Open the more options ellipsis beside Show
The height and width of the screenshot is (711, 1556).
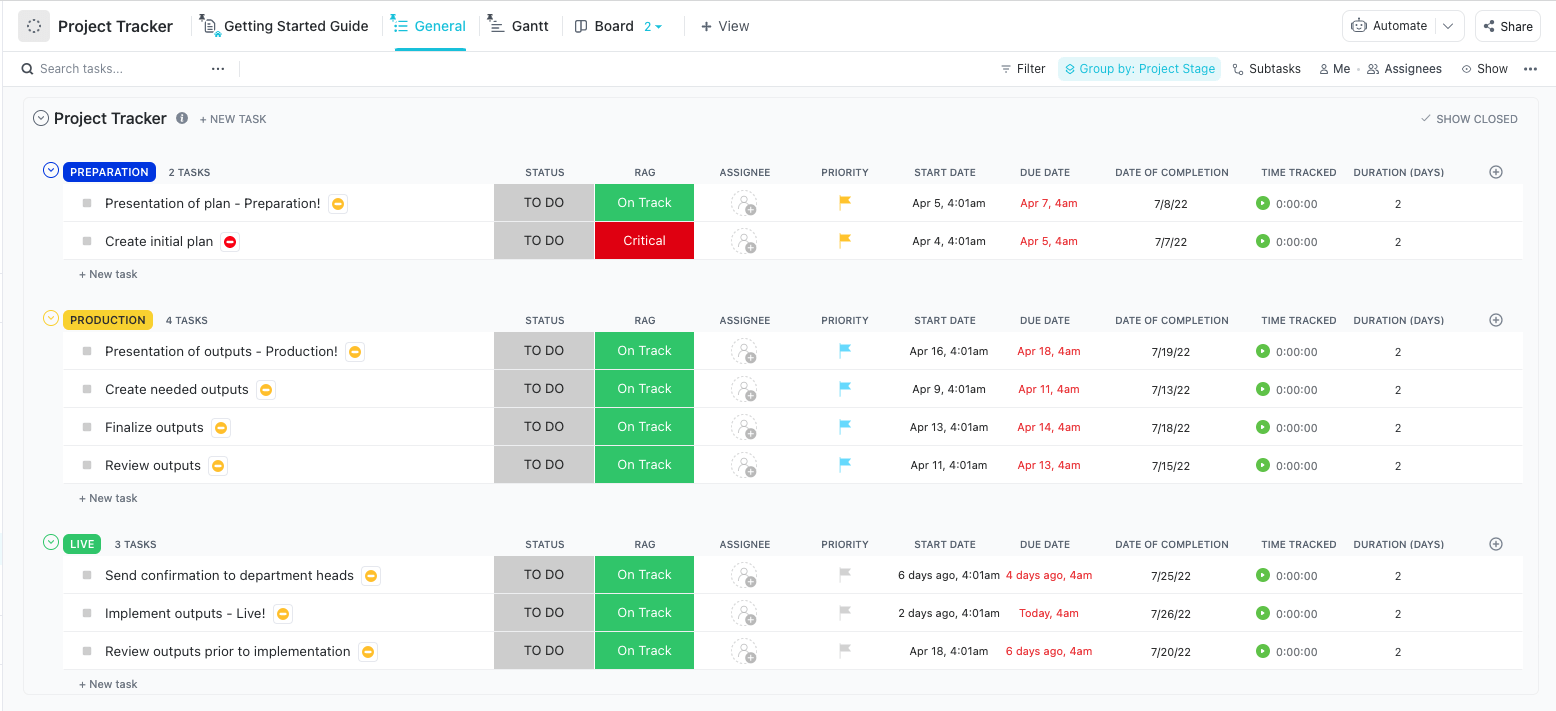1530,69
